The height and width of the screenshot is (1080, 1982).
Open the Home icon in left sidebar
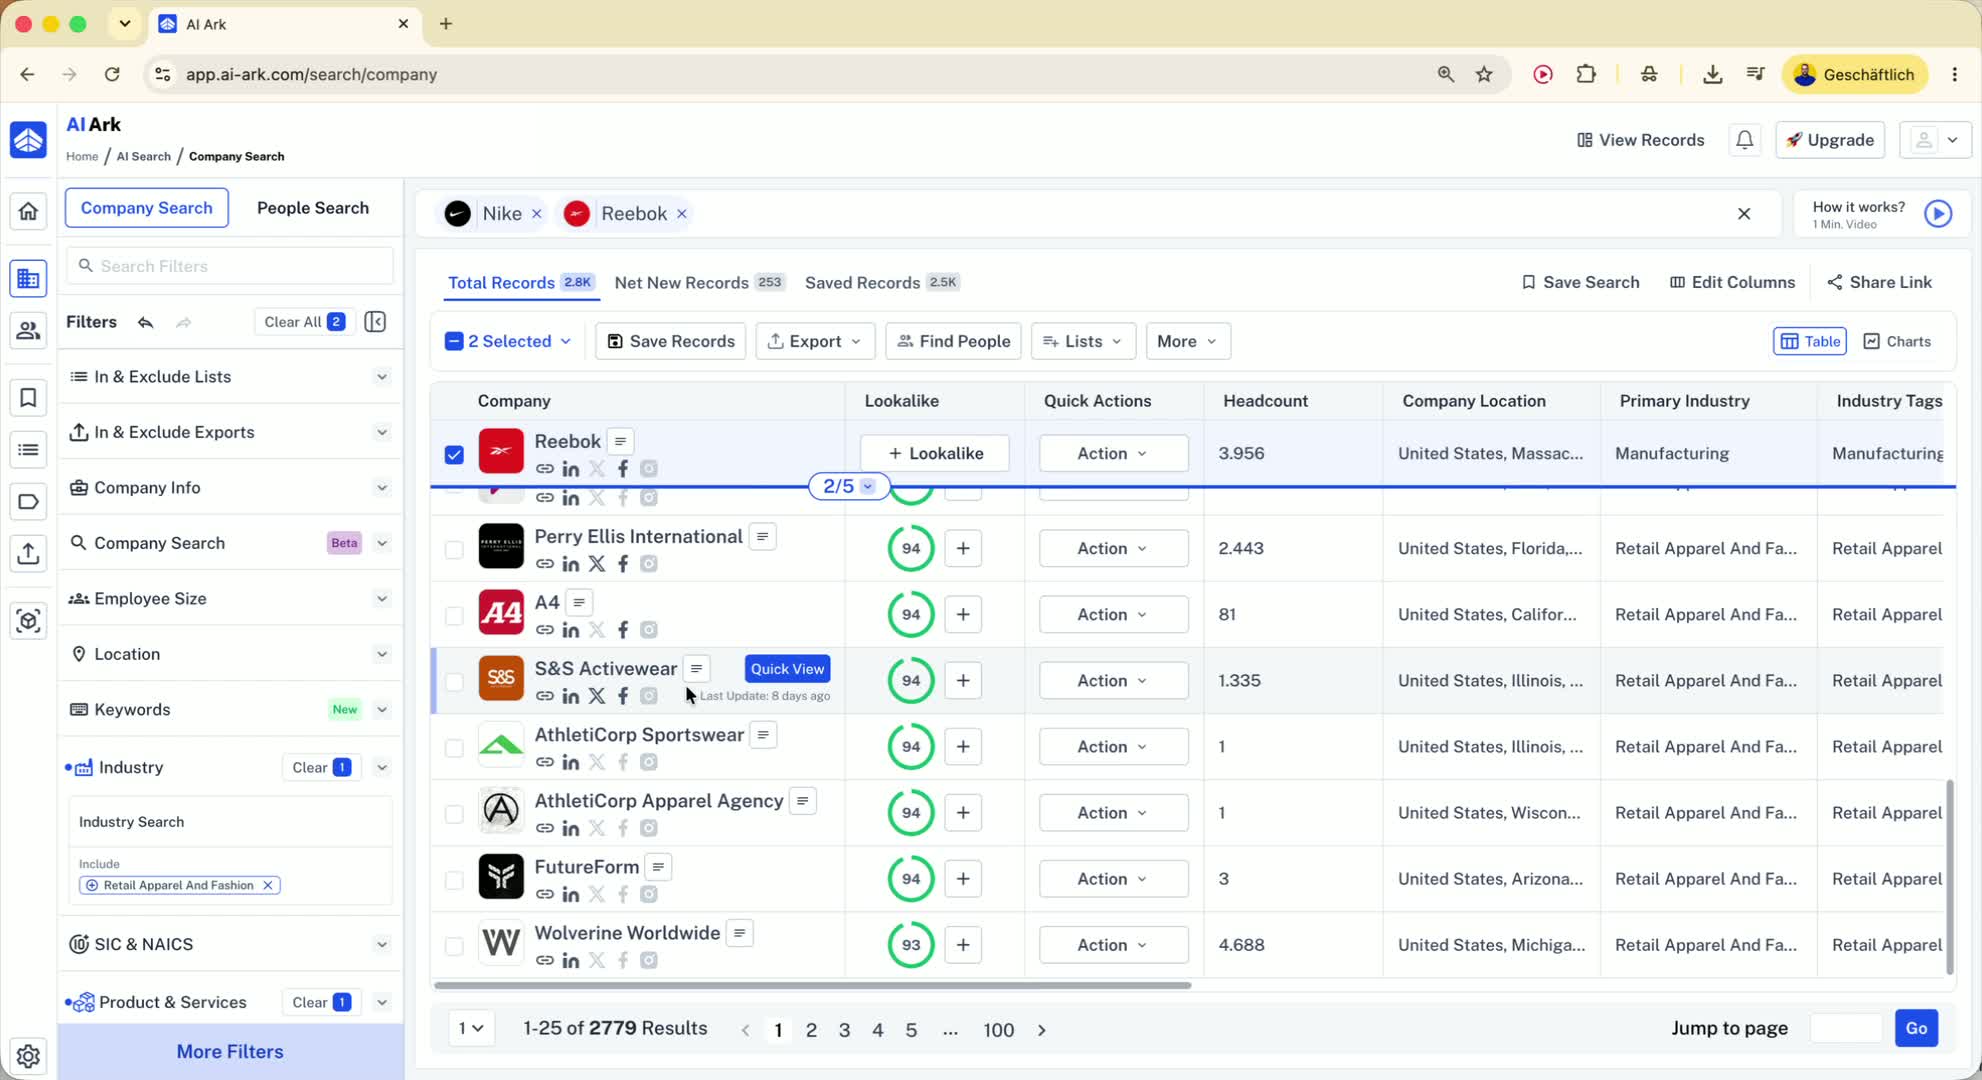28,211
